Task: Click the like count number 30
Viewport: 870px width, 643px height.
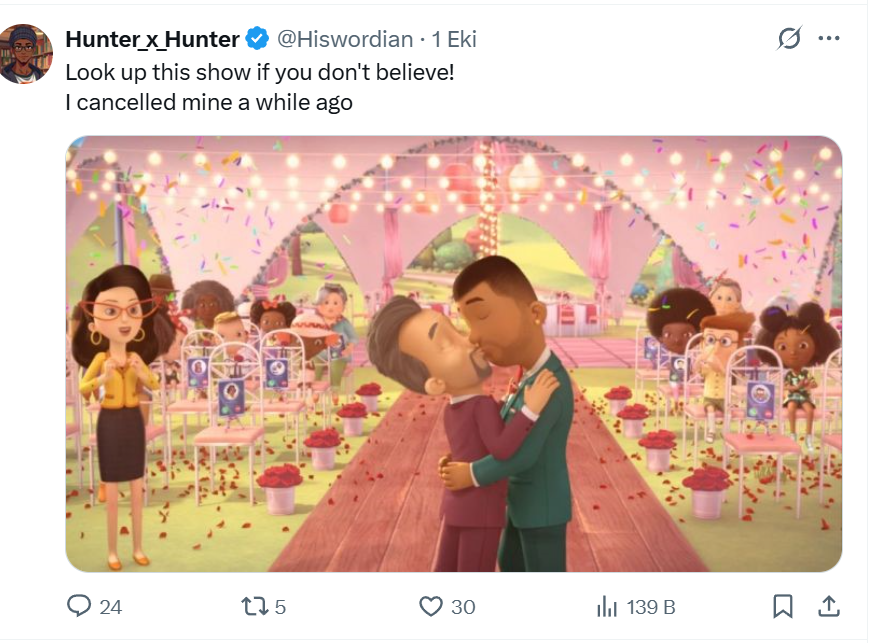Action: (463, 607)
